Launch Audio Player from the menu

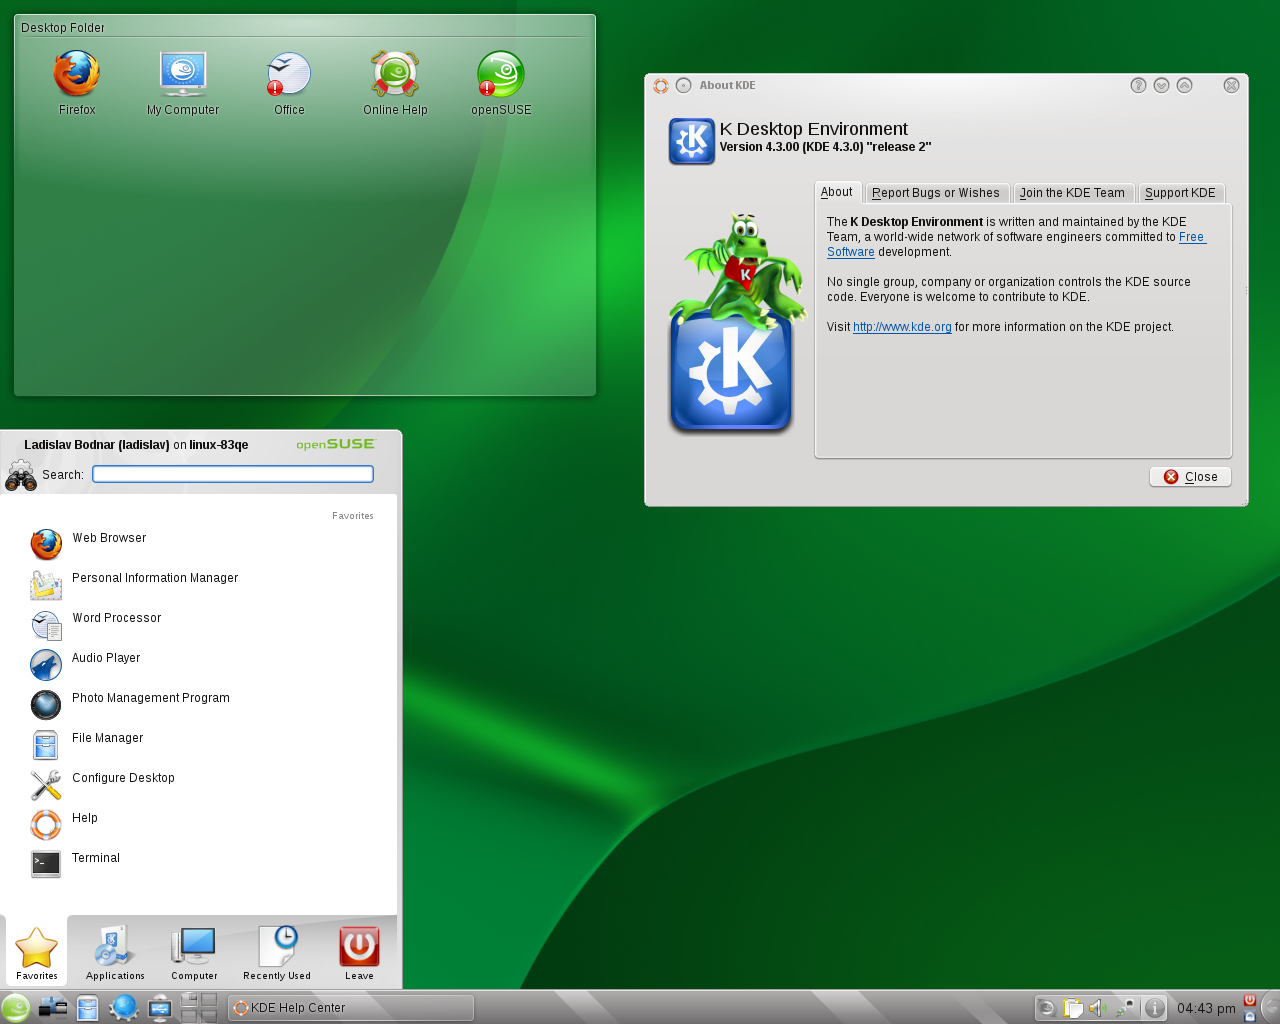point(200,664)
